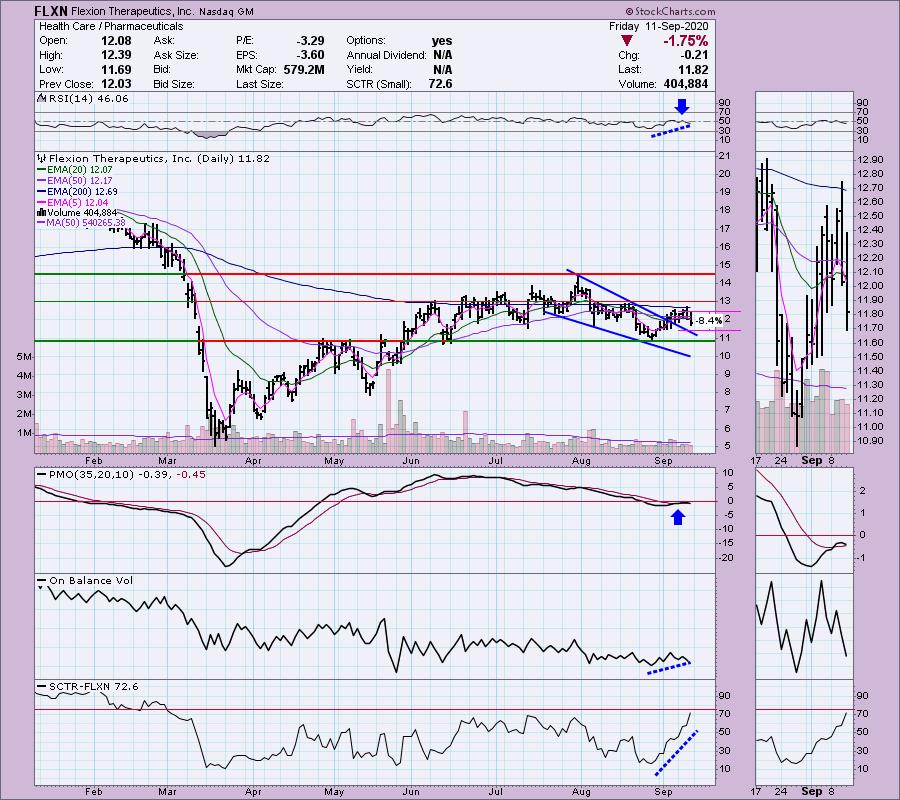
Task: Click the SCTR (Small) value 72.6 in header
Action: pyautogui.click(x=440, y=84)
